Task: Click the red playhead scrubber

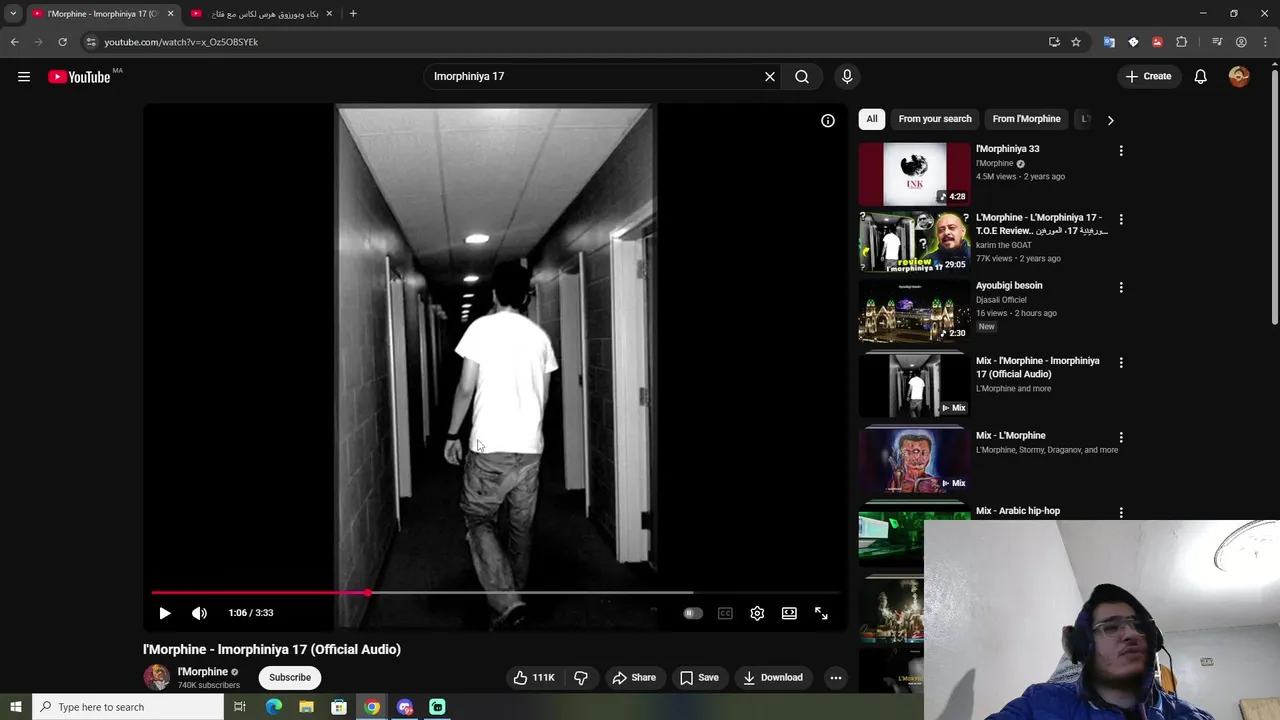Action: point(368,593)
